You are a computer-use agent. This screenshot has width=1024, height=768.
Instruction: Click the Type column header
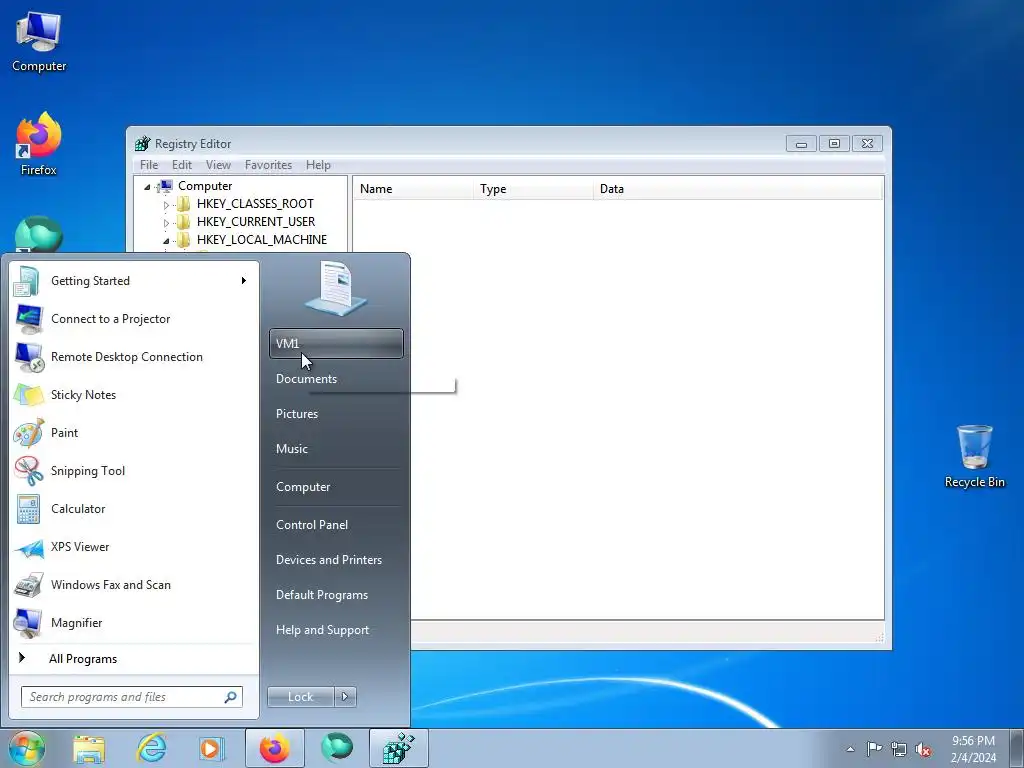click(x=534, y=189)
